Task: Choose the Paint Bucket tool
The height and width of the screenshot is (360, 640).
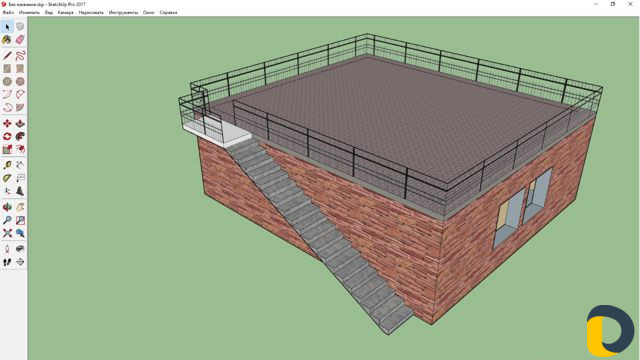Action: tap(7, 40)
